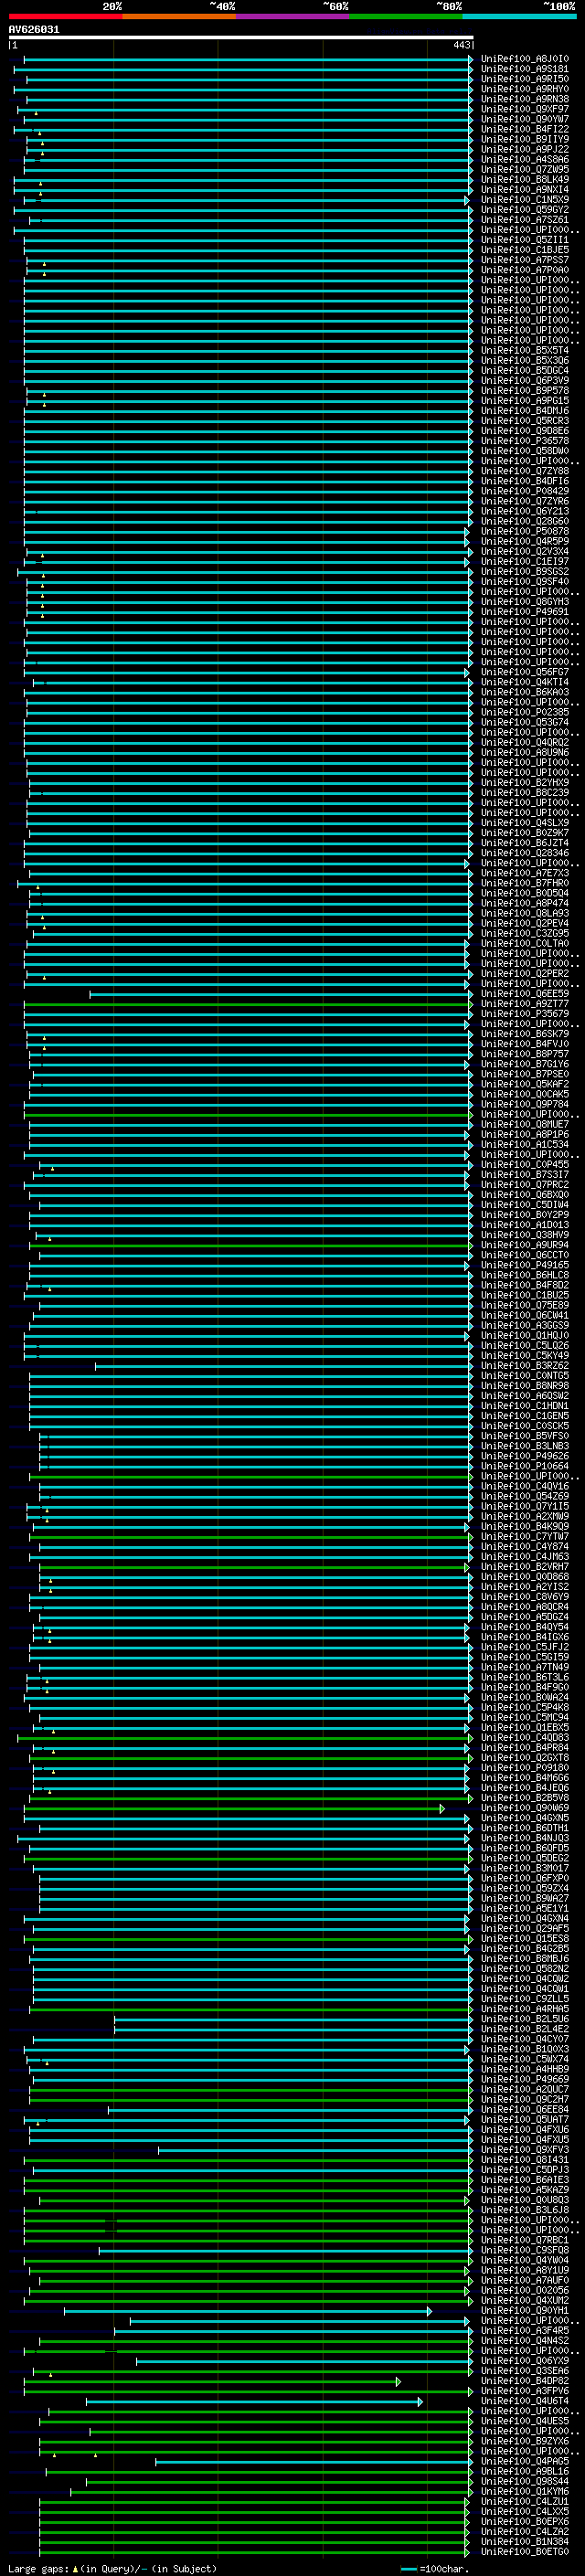Open hit UniRef100_A9S181

tap(525, 70)
